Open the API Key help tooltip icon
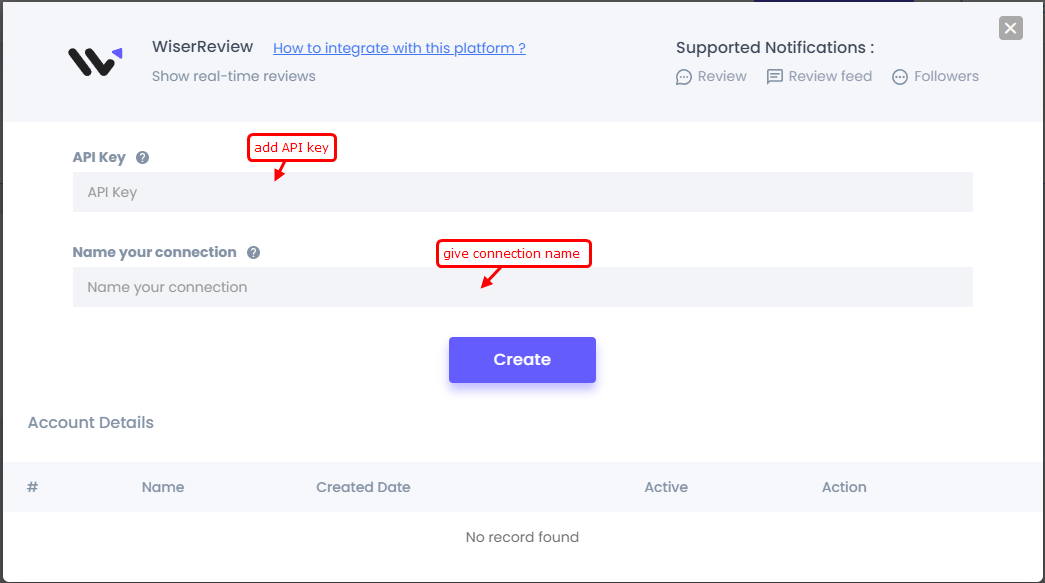 pyautogui.click(x=142, y=157)
